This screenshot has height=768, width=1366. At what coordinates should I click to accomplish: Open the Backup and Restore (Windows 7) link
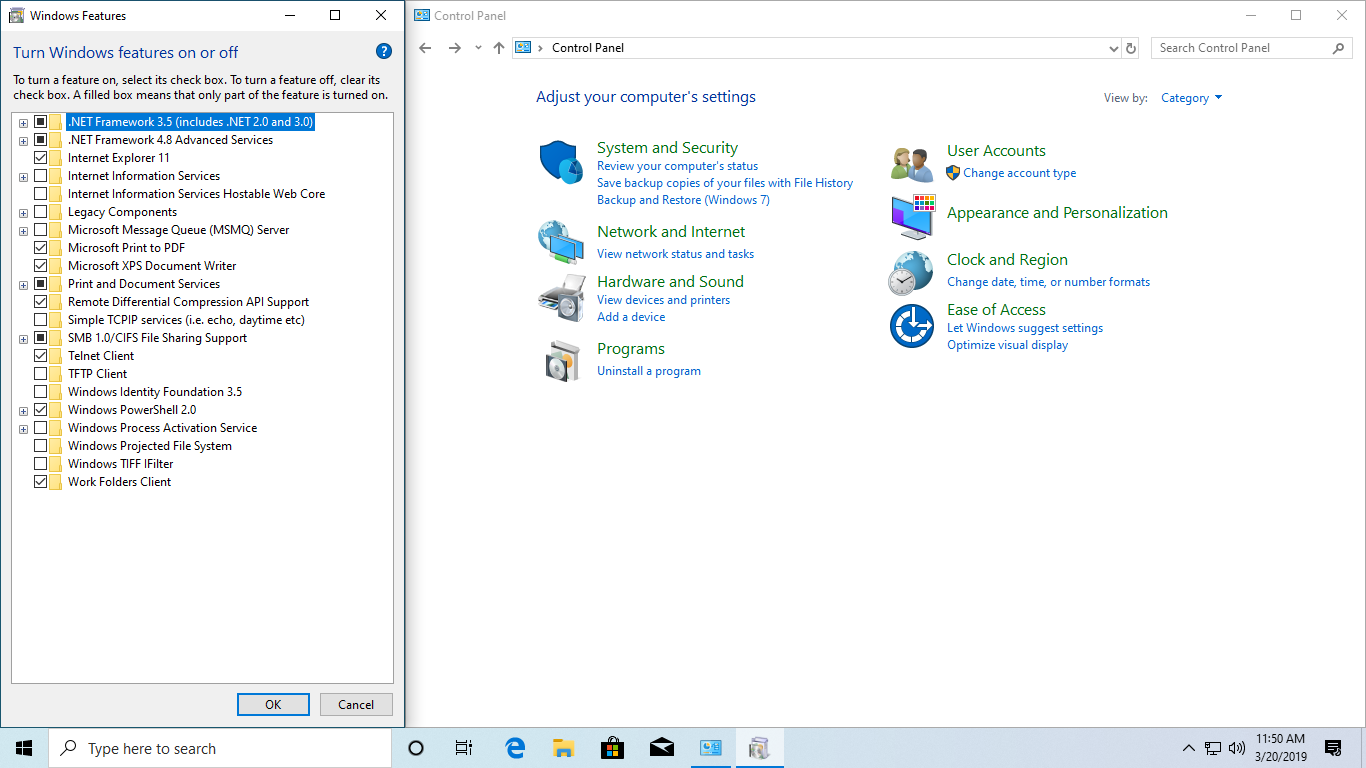click(683, 200)
